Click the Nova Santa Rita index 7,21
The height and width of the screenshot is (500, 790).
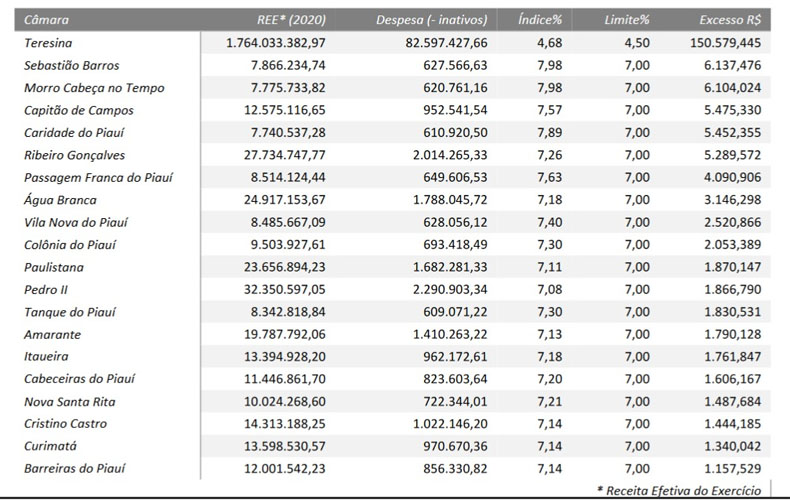pos(547,401)
